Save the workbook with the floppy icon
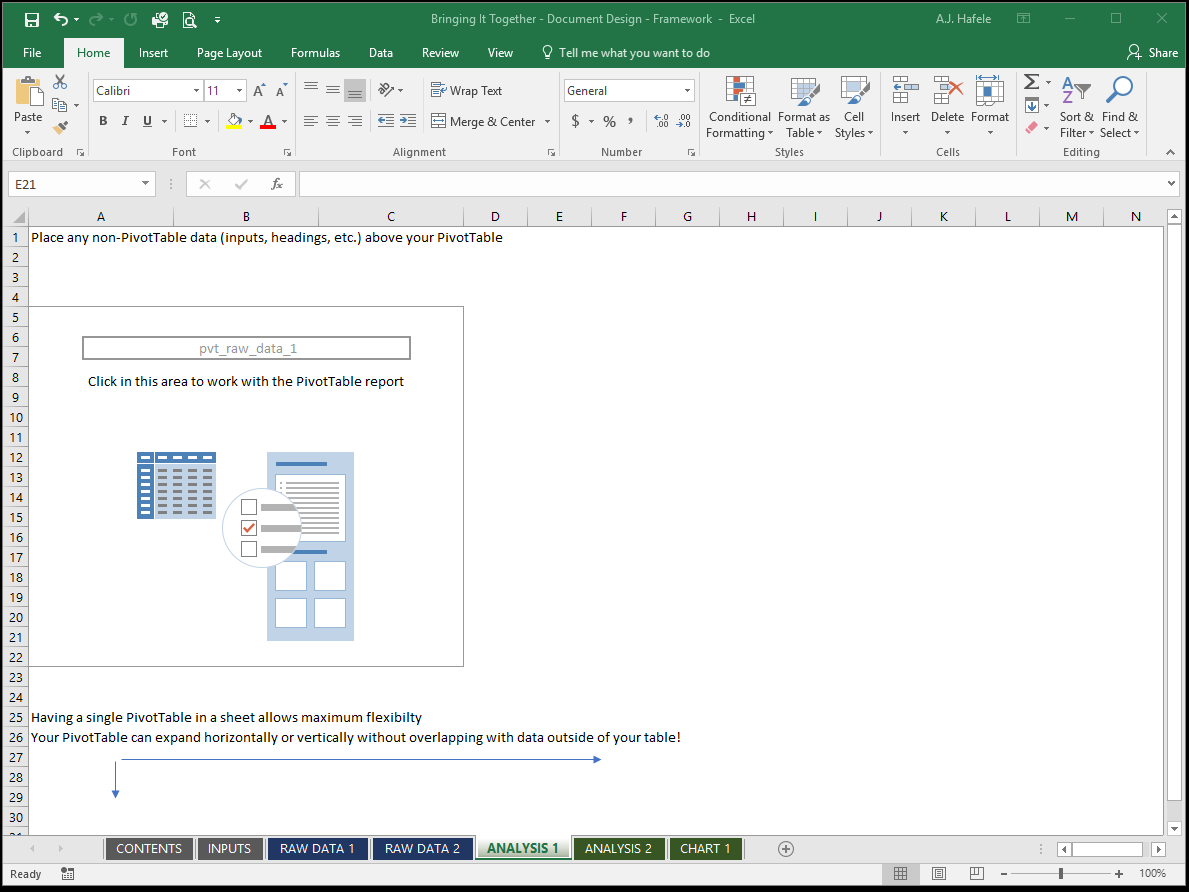 click(32, 19)
